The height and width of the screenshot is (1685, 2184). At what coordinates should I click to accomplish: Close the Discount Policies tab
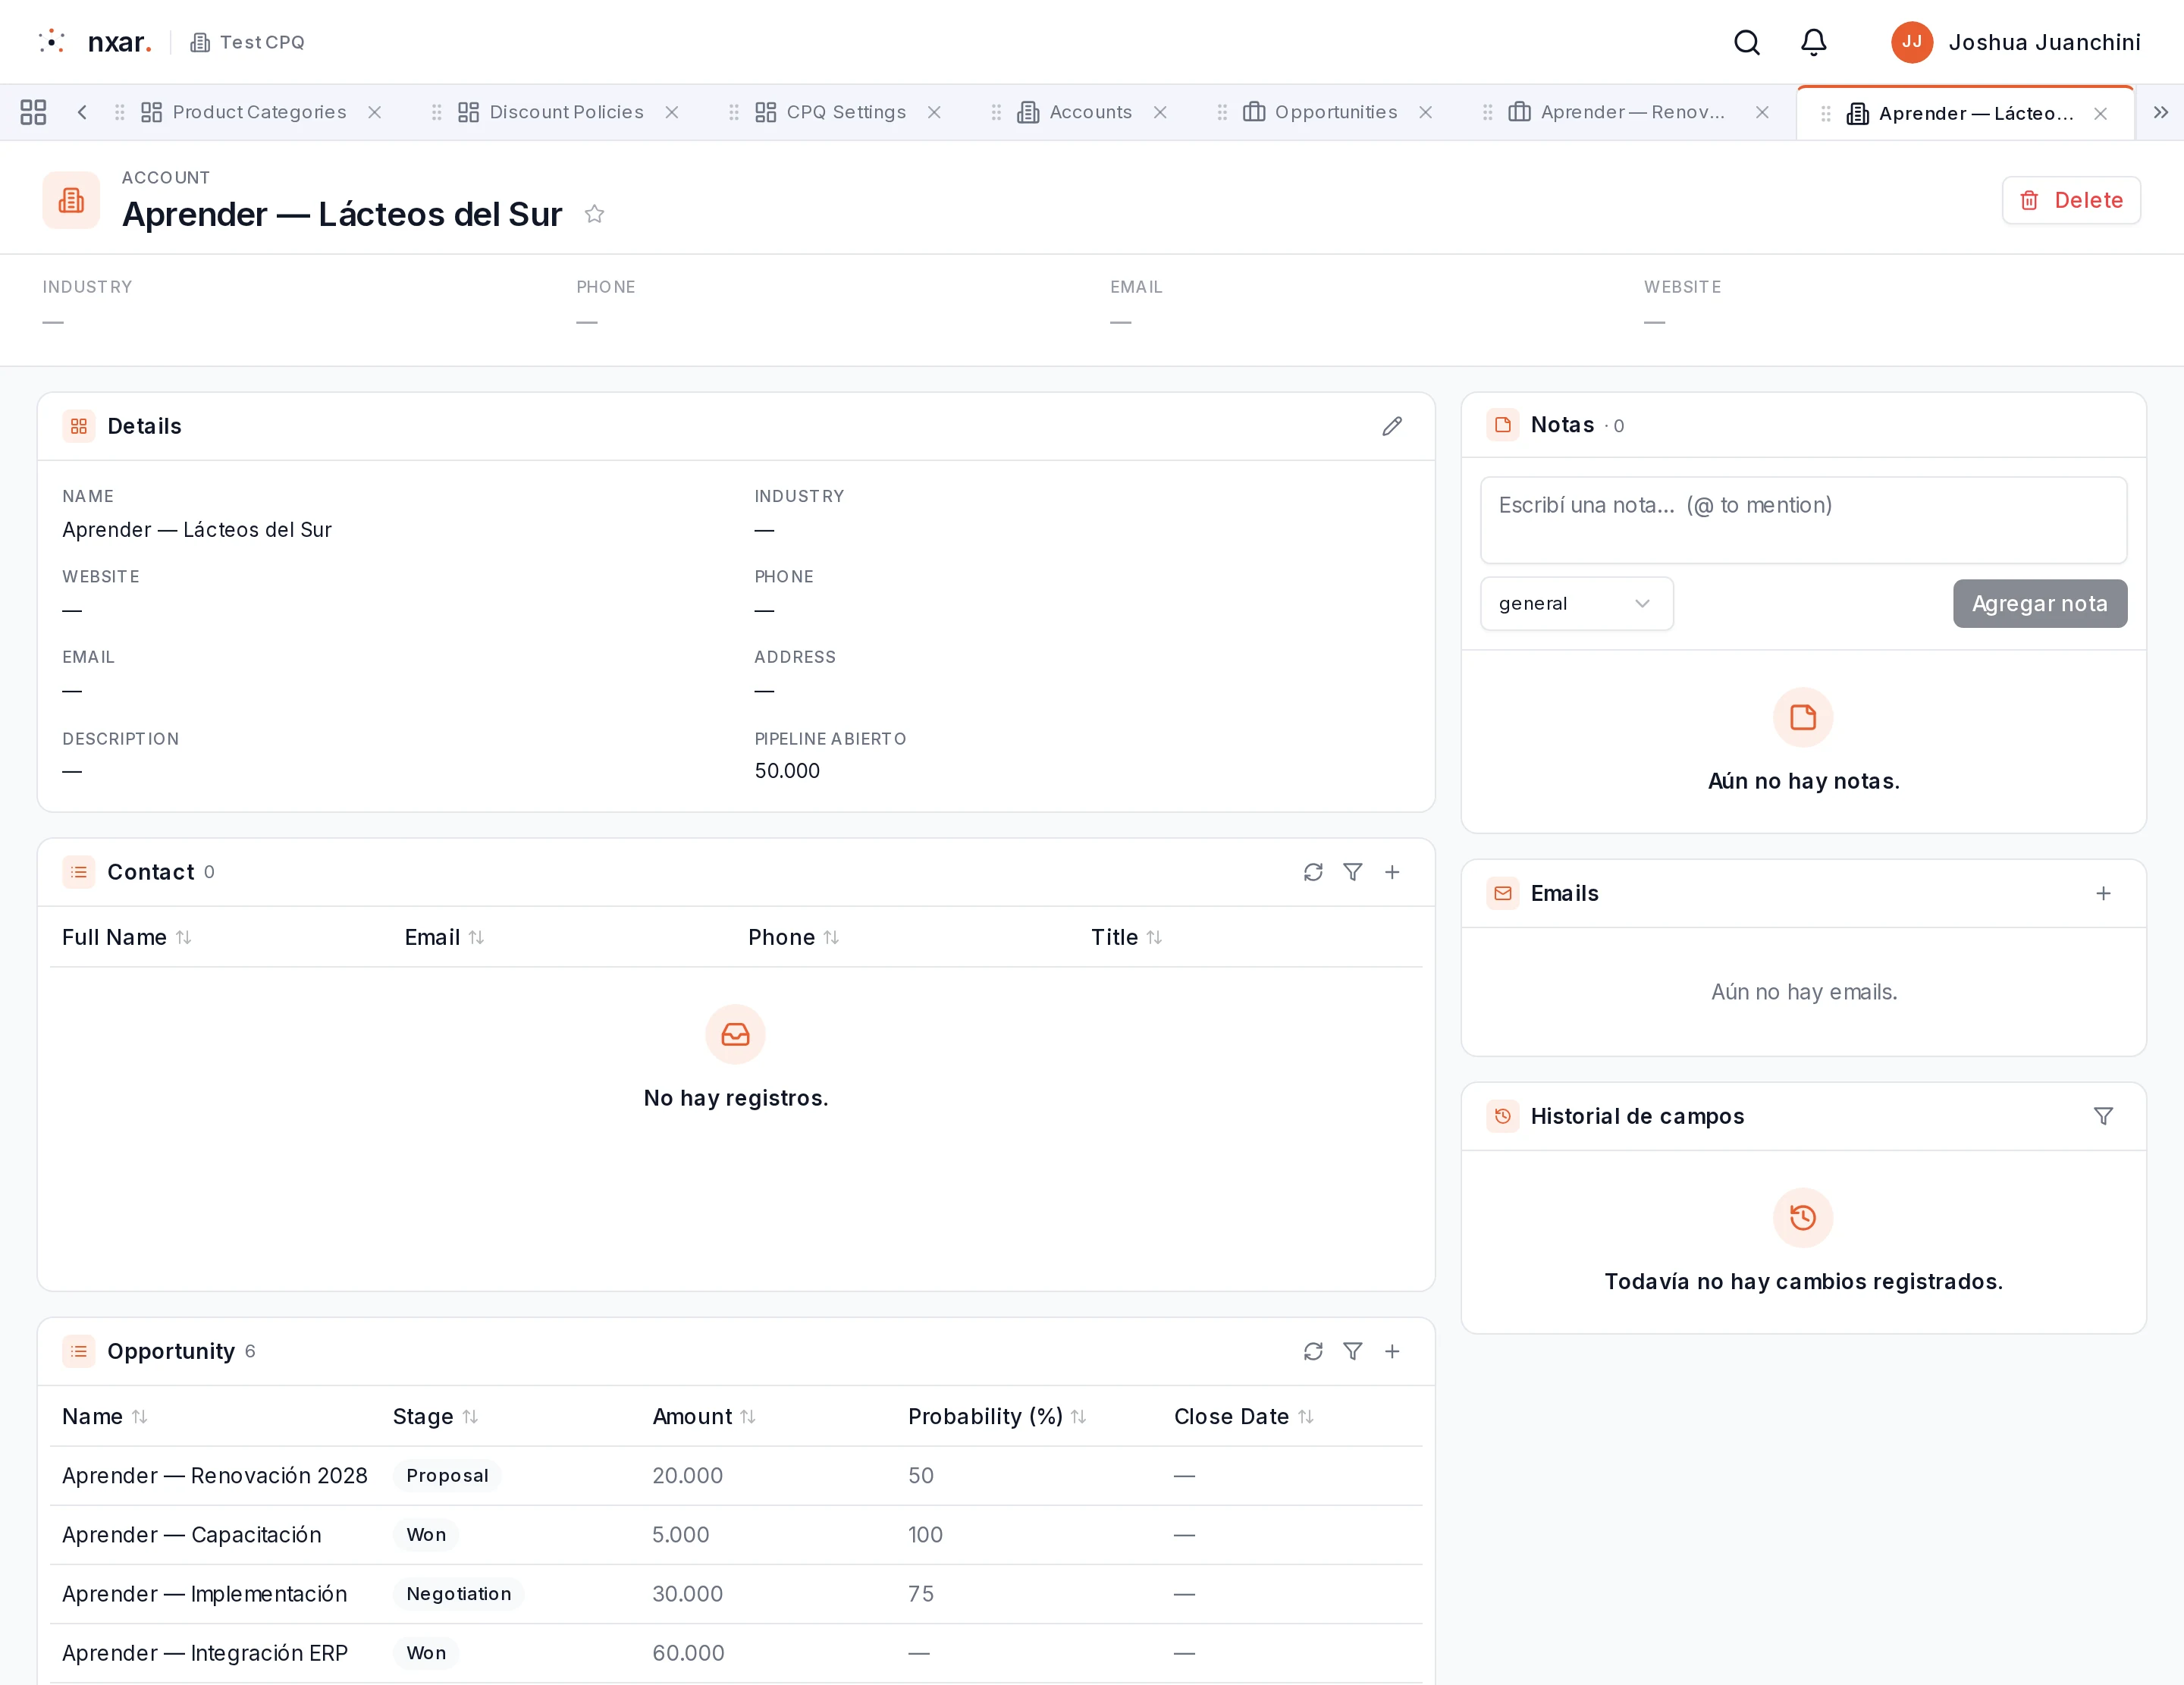(x=672, y=112)
